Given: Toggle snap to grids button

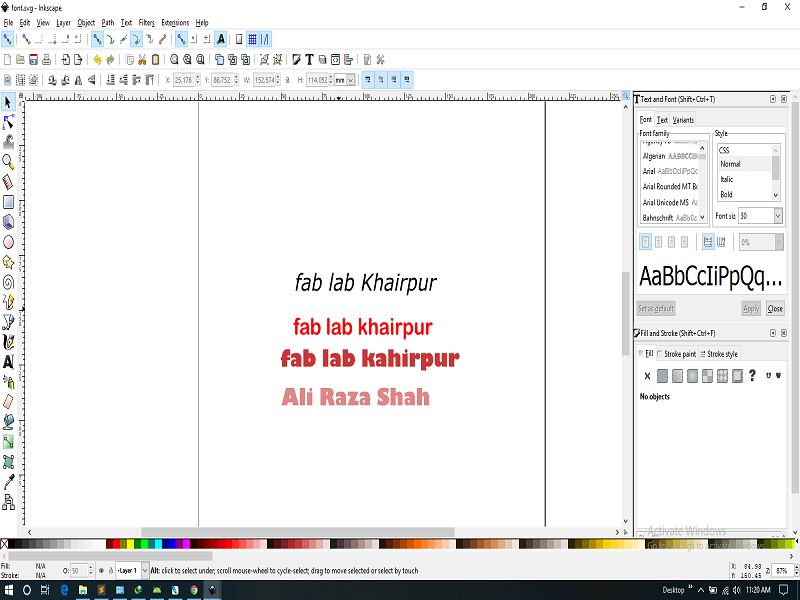Looking at the screenshot, I should 252,39.
